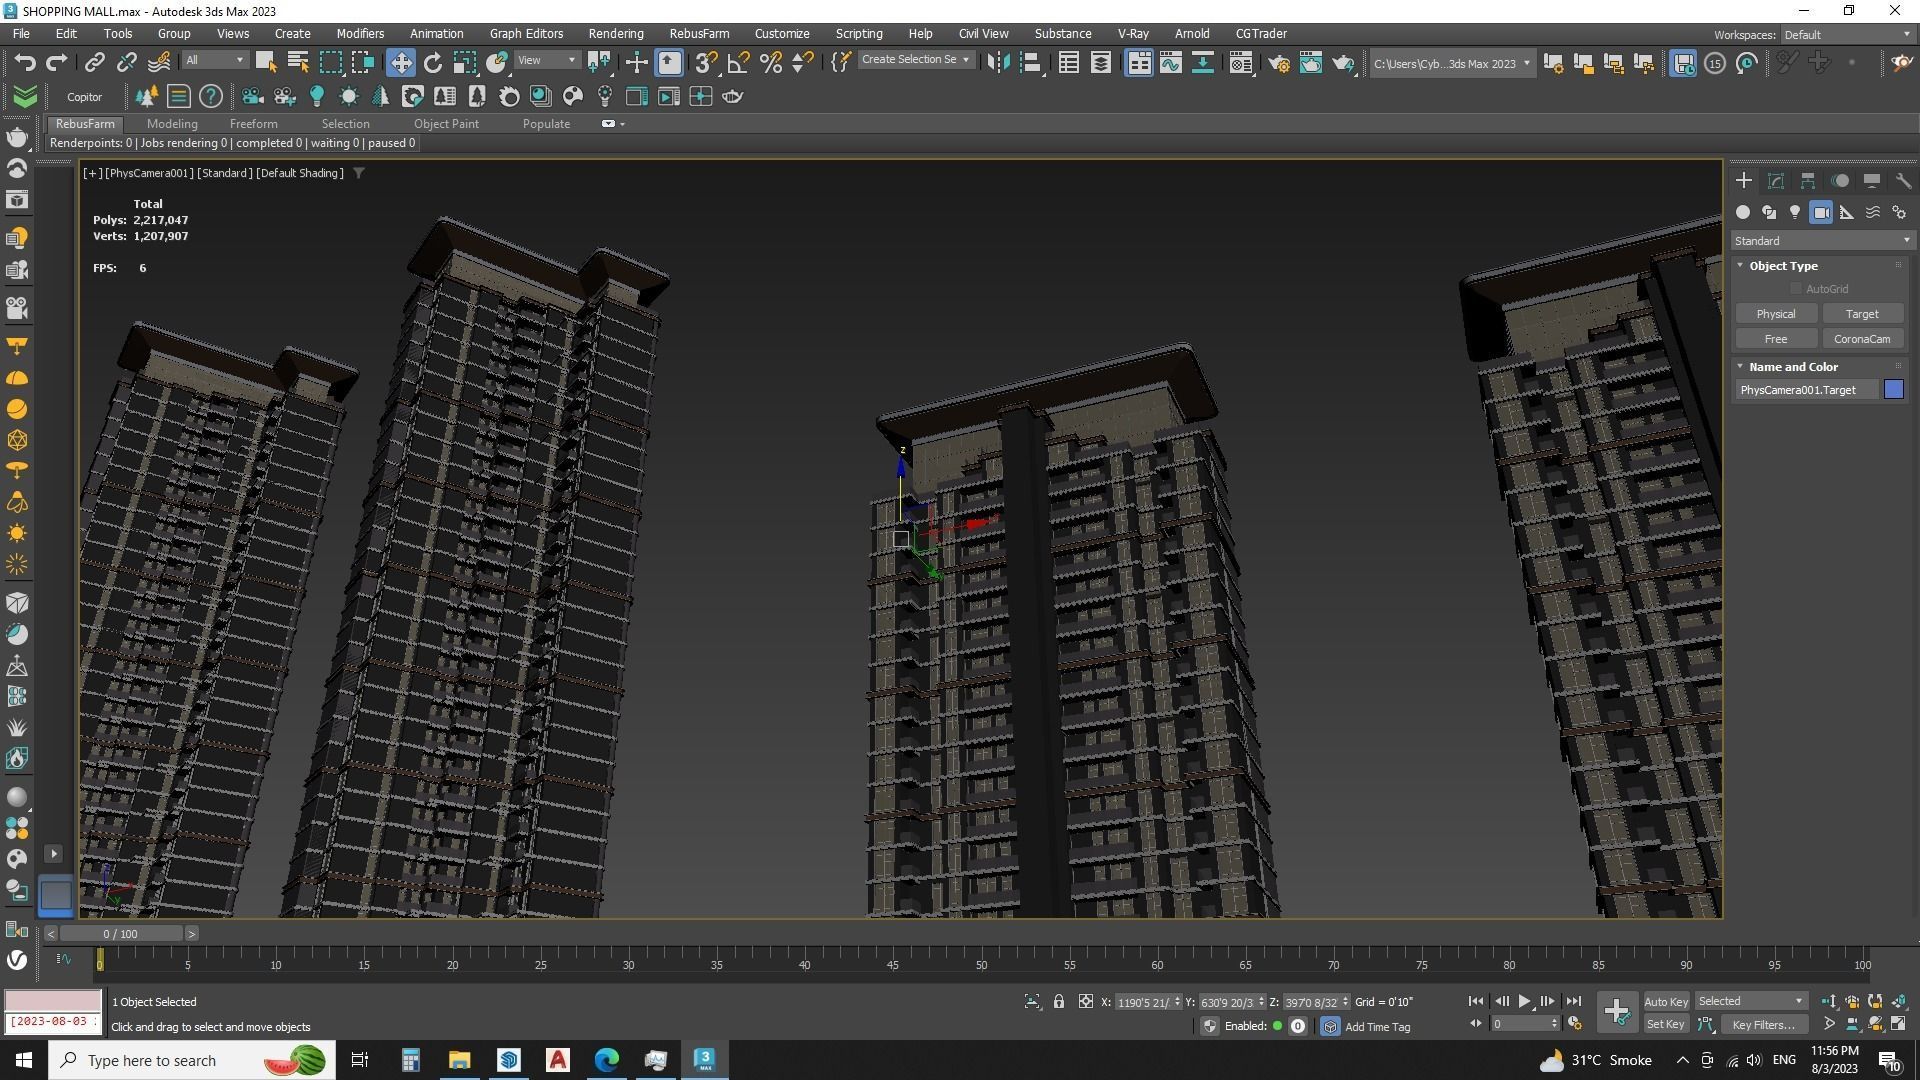Open the Rendered Frame Window icon
Image resolution: width=1920 pixels, height=1080 pixels.
(x=1311, y=63)
